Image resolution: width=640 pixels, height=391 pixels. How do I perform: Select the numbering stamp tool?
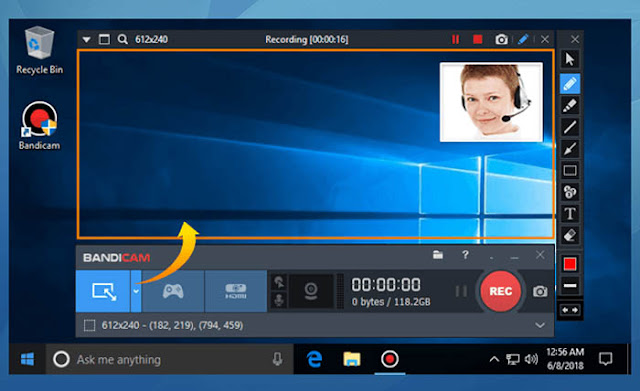[570, 192]
